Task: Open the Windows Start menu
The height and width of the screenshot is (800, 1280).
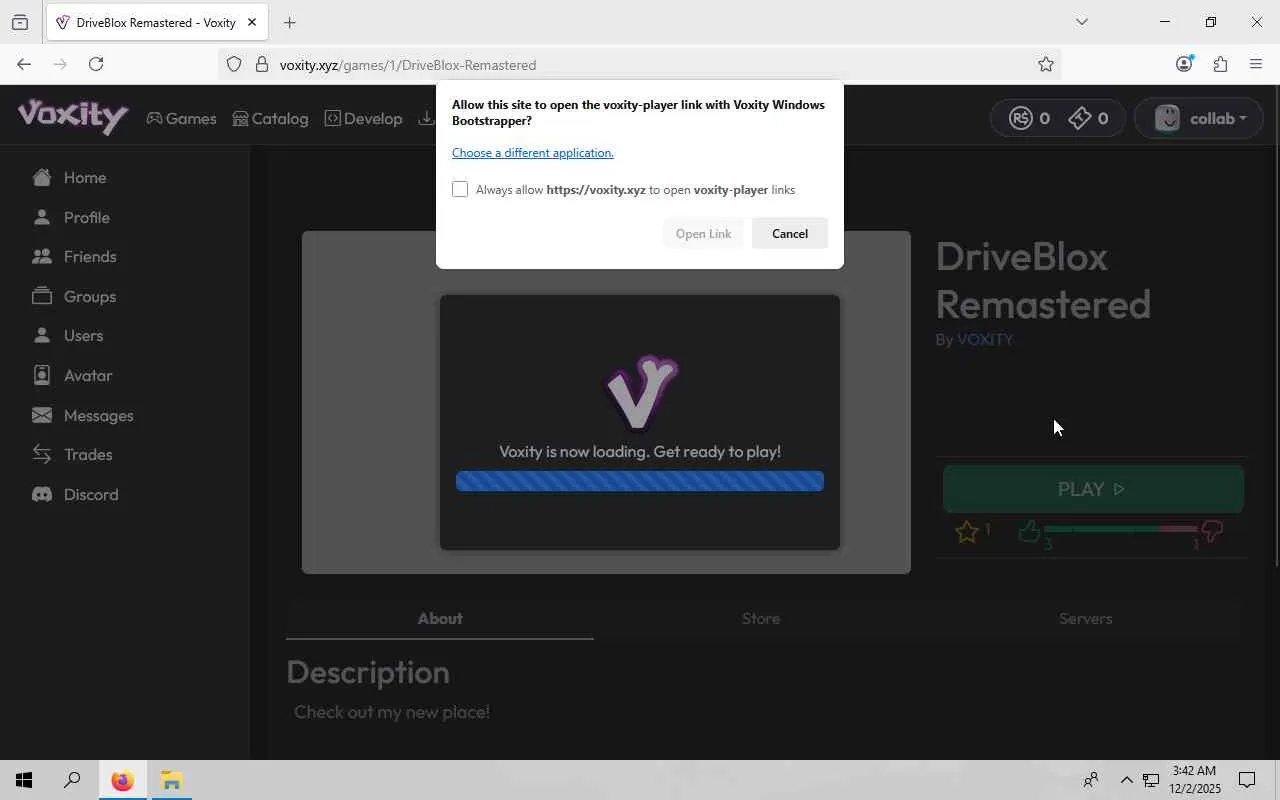Action: point(24,780)
